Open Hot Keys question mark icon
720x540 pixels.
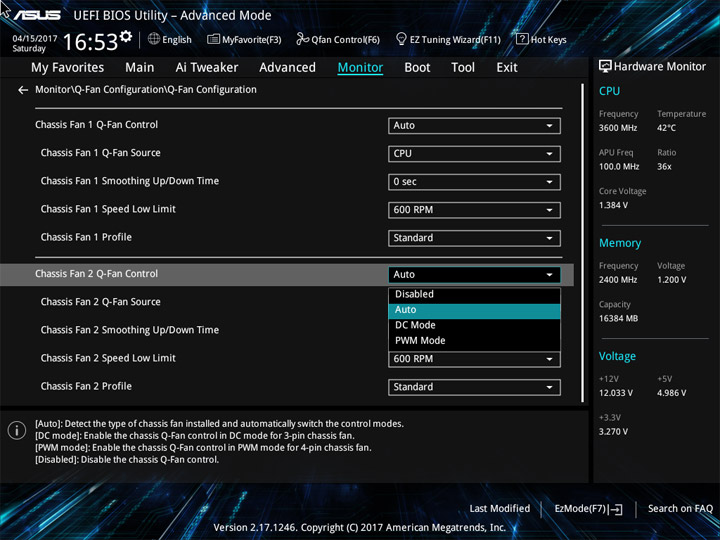(522, 39)
